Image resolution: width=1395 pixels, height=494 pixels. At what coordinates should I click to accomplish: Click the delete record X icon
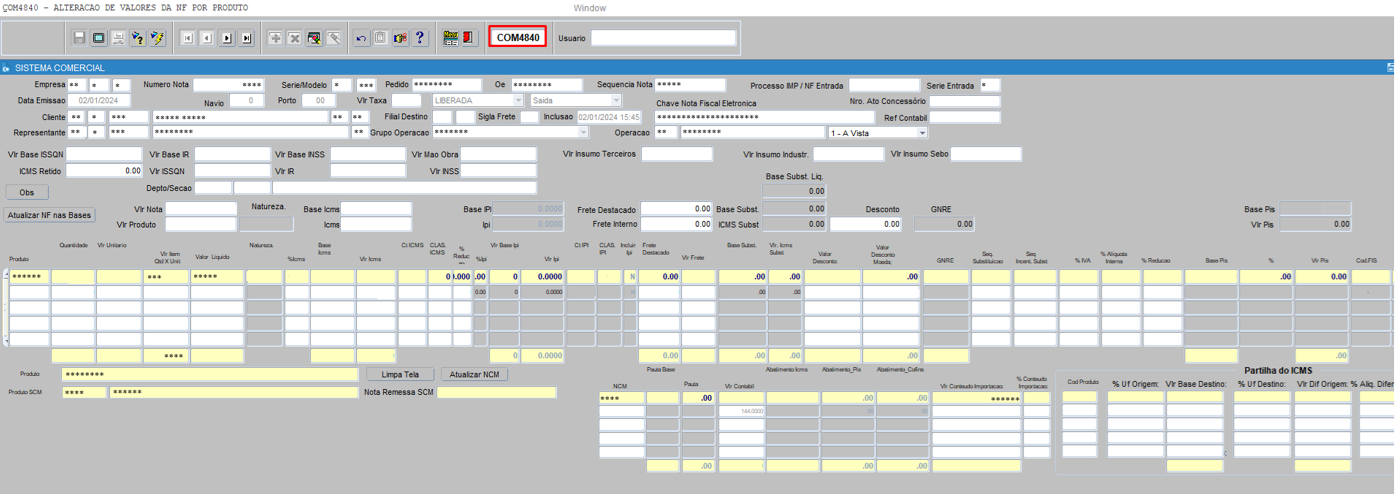[x=295, y=38]
